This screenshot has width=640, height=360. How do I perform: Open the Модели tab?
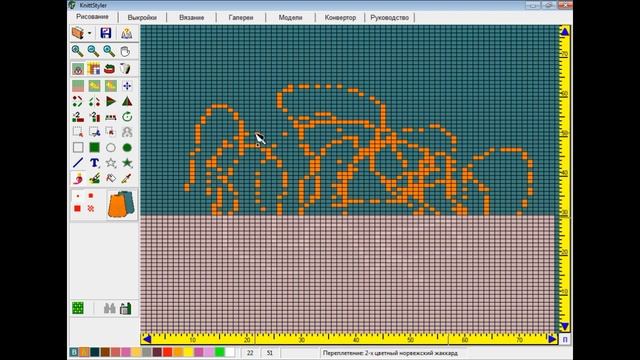(290, 18)
